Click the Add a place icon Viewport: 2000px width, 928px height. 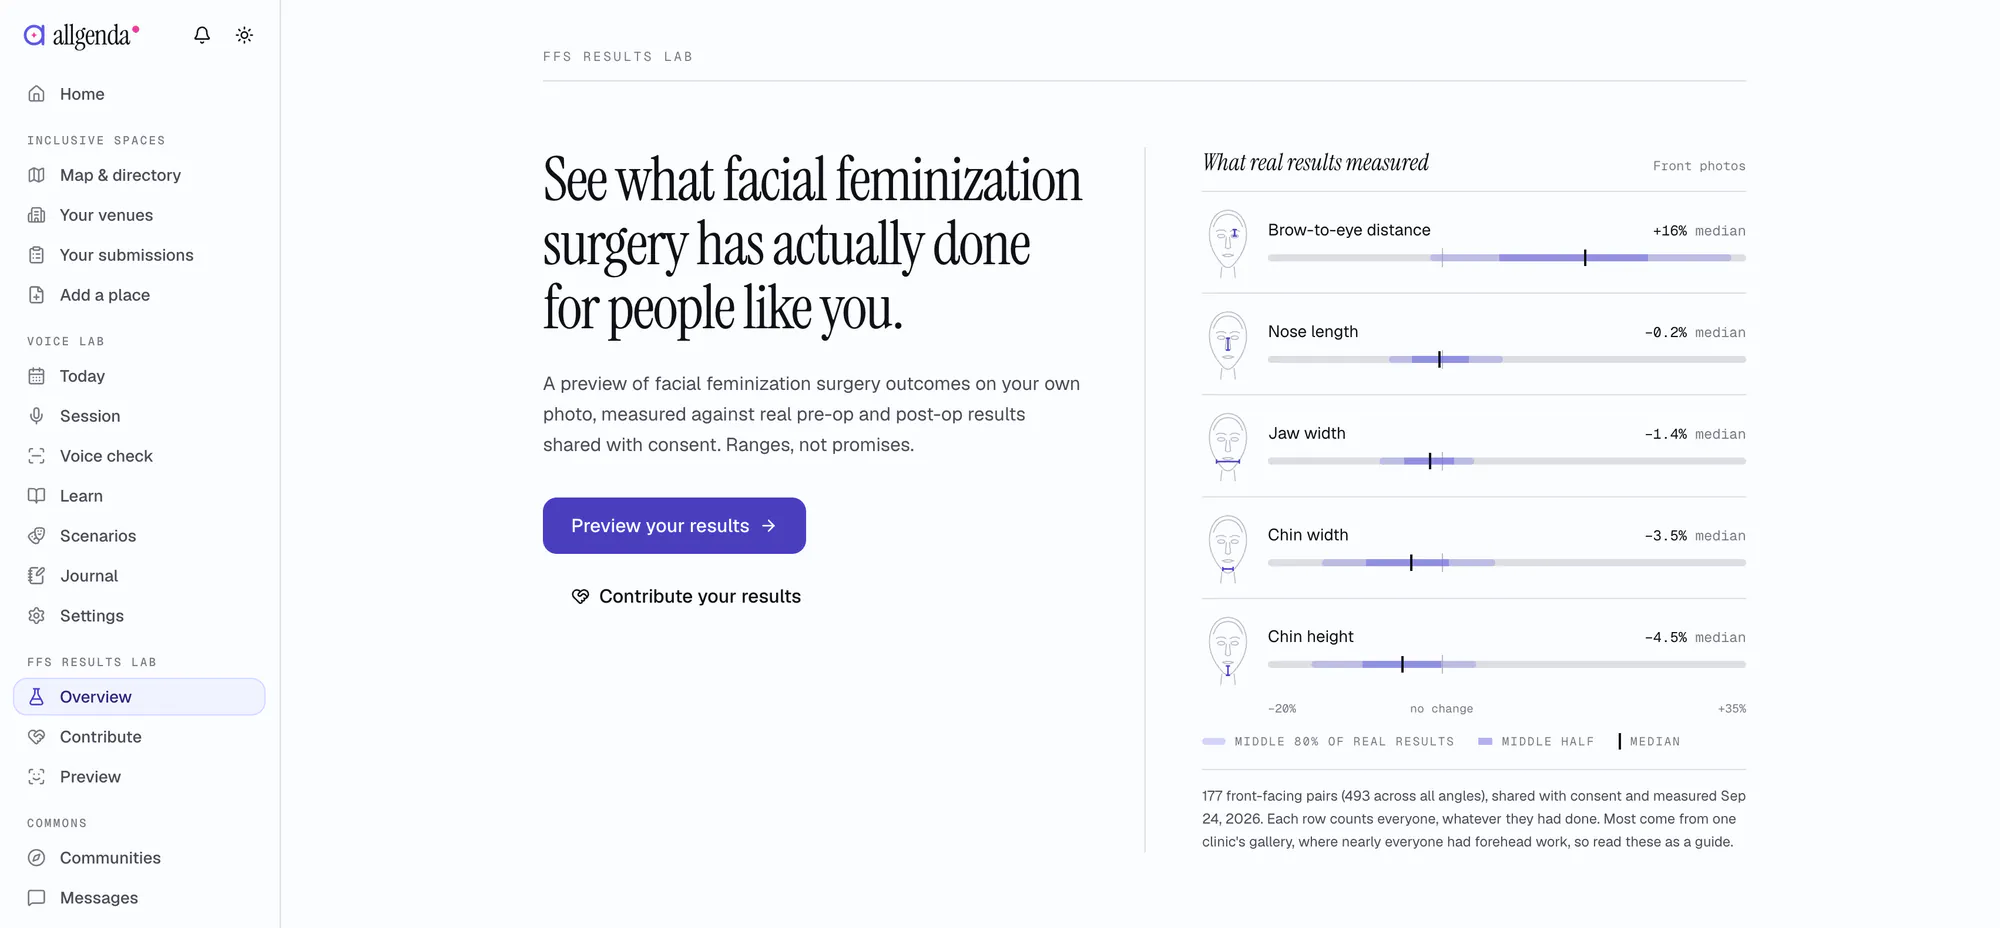click(37, 295)
